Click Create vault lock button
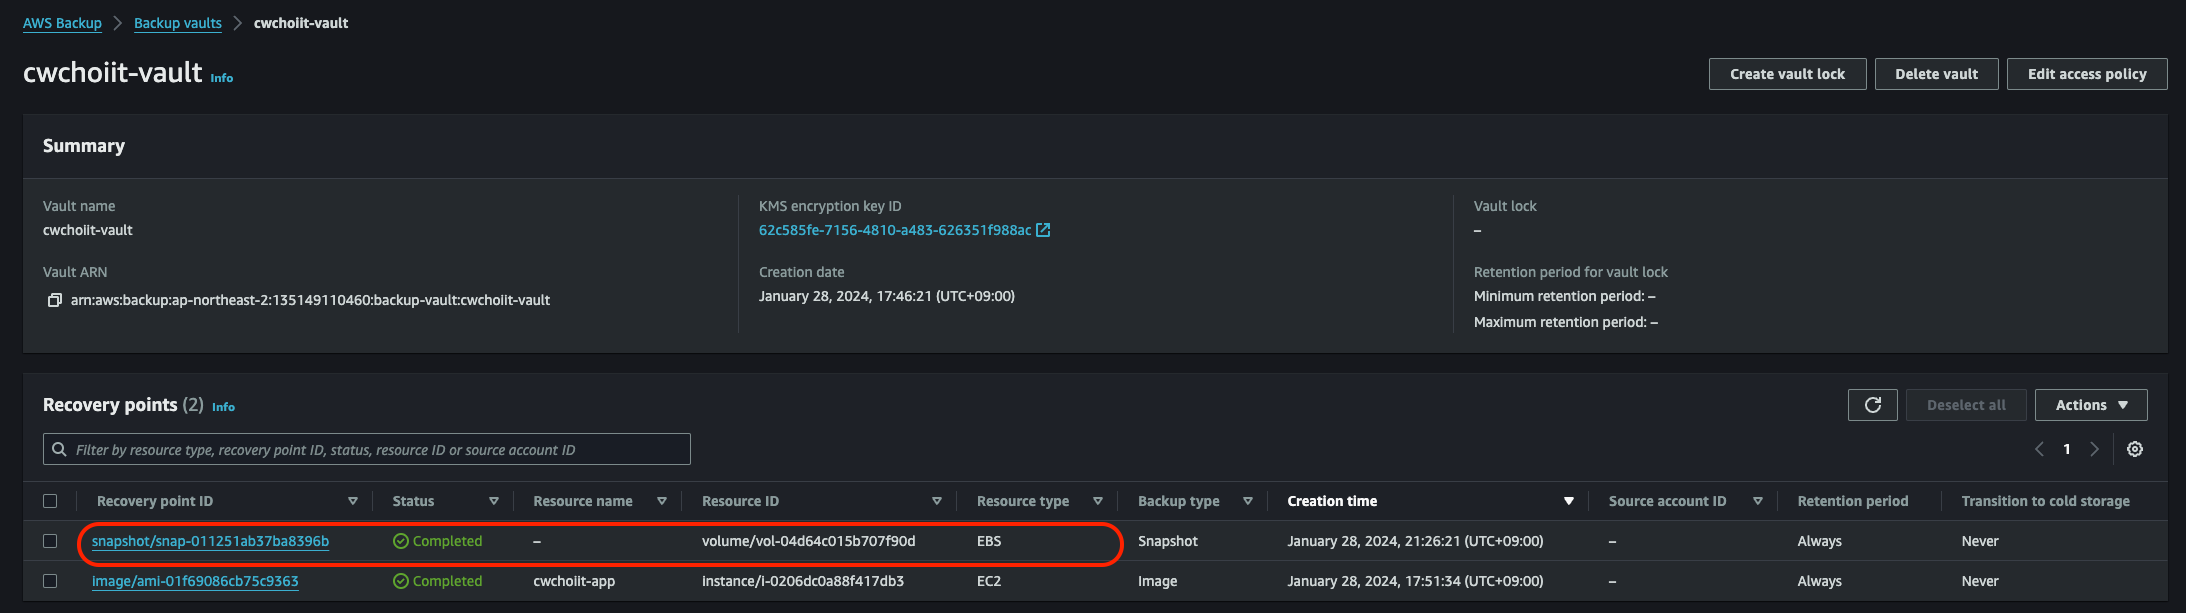 (1788, 74)
